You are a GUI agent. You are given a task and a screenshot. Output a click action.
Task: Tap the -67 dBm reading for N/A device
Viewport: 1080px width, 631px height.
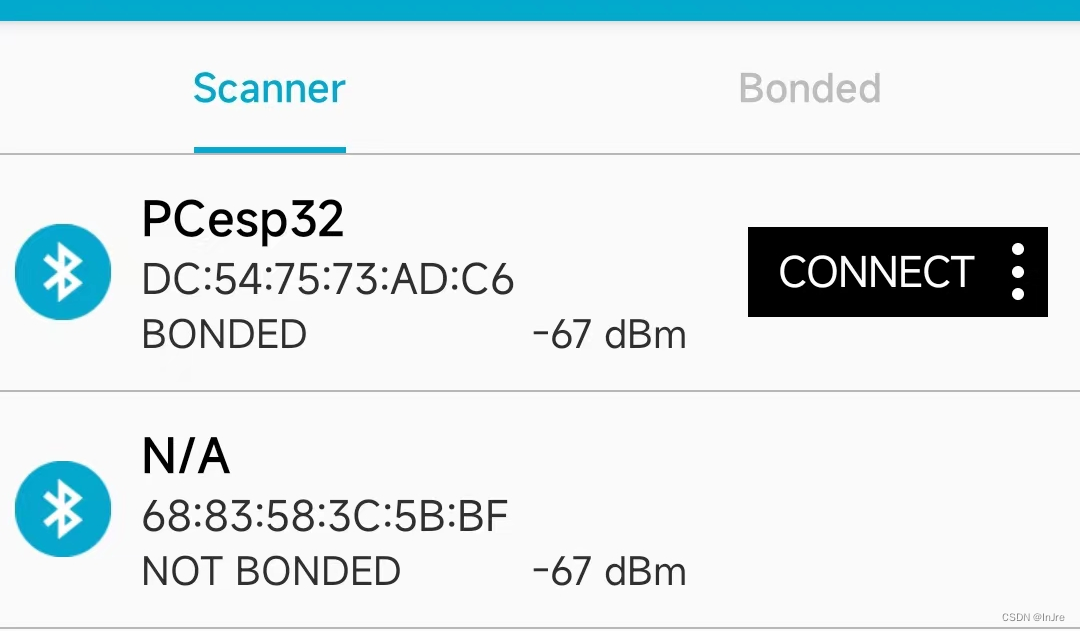pyautogui.click(x=610, y=572)
